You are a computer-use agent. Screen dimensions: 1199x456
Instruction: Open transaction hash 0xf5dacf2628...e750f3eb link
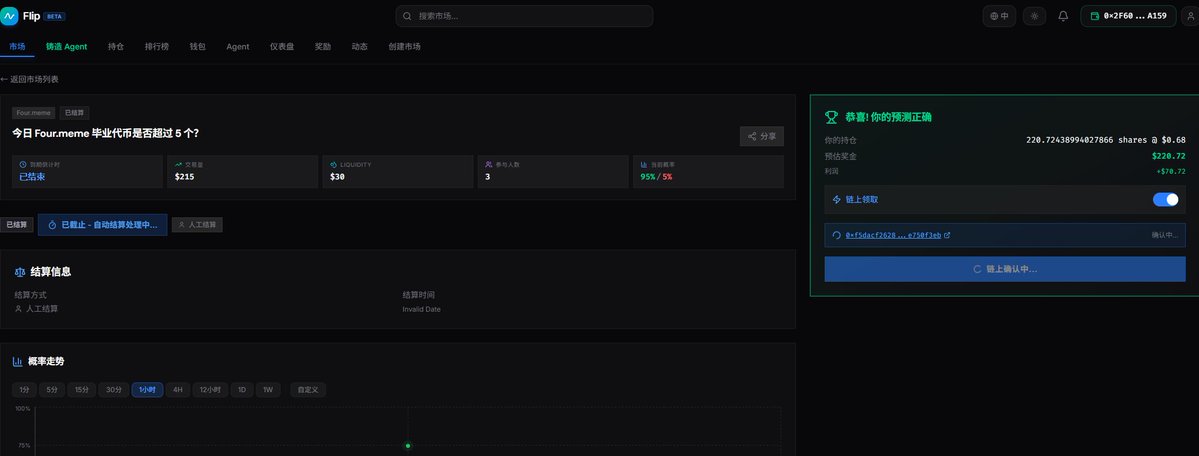[x=893, y=235]
